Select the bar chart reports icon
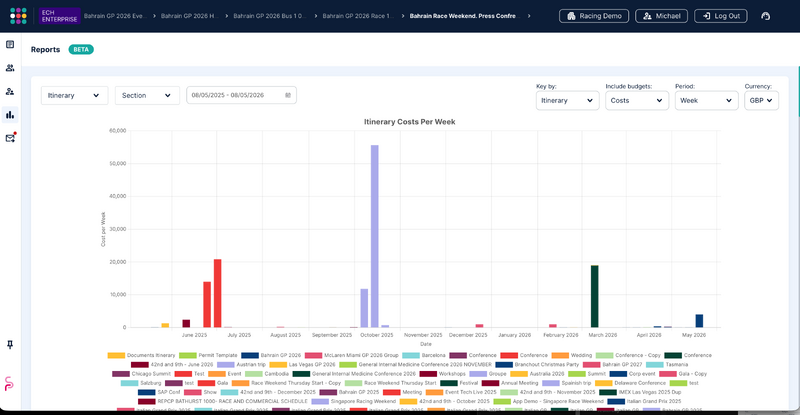800x415 pixels. click(10, 115)
